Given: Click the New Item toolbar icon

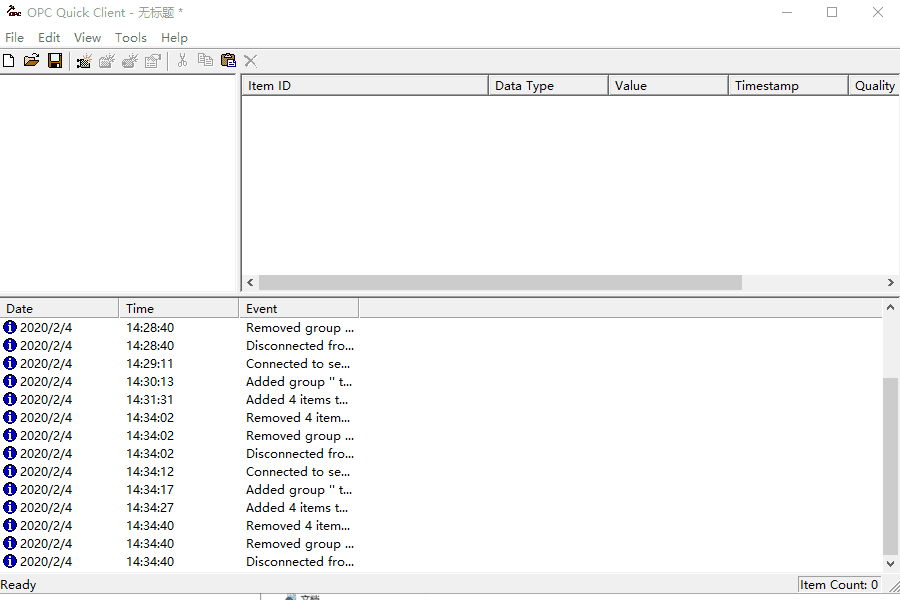Looking at the screenshot, I should pyautogui.click(x=130, y=60).
